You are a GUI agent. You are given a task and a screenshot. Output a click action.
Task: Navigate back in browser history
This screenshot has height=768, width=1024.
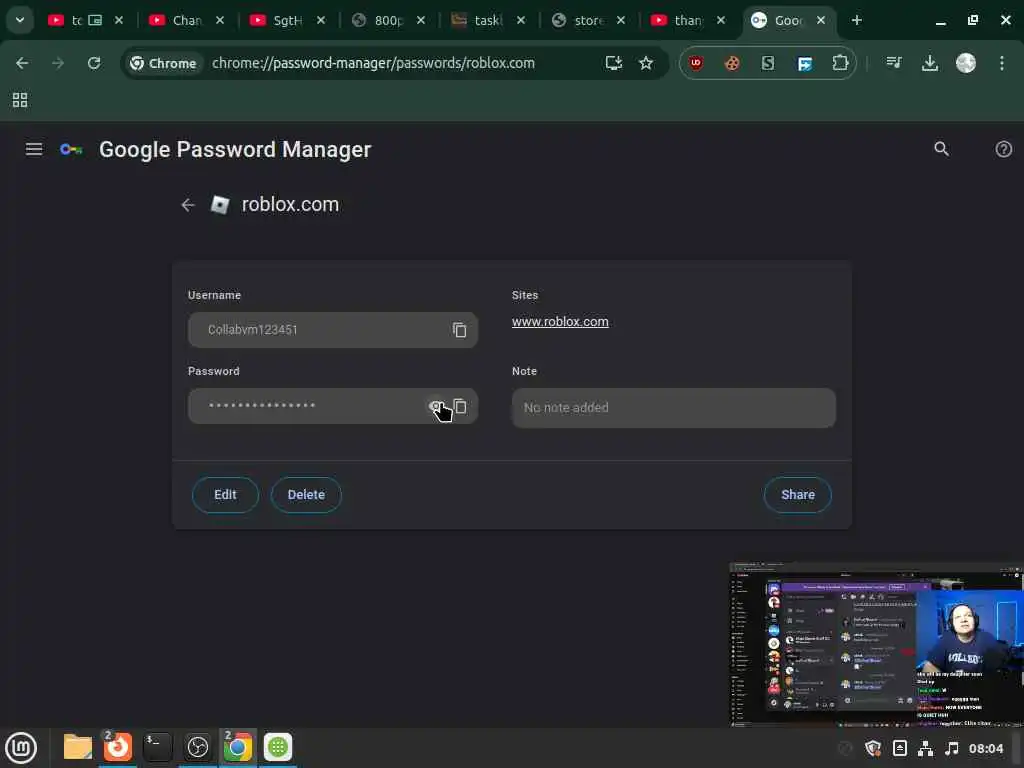pos(22,63)
